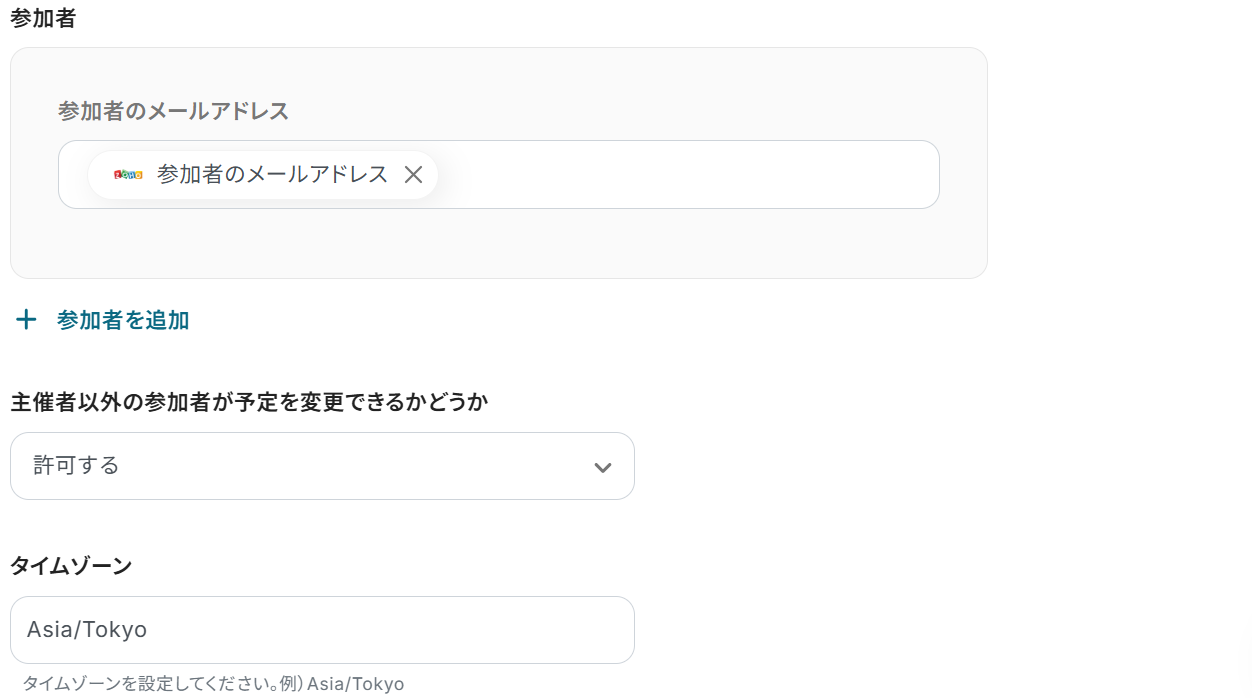Viewport: 1252px width, 698px height.
Task: Focus the Asia/Tokyo timezone text
Action: tap(87, 630)
